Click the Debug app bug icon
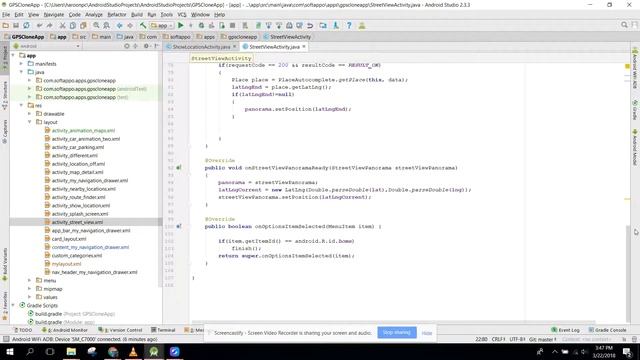The image size is (640, 360). tap(201, 25)
